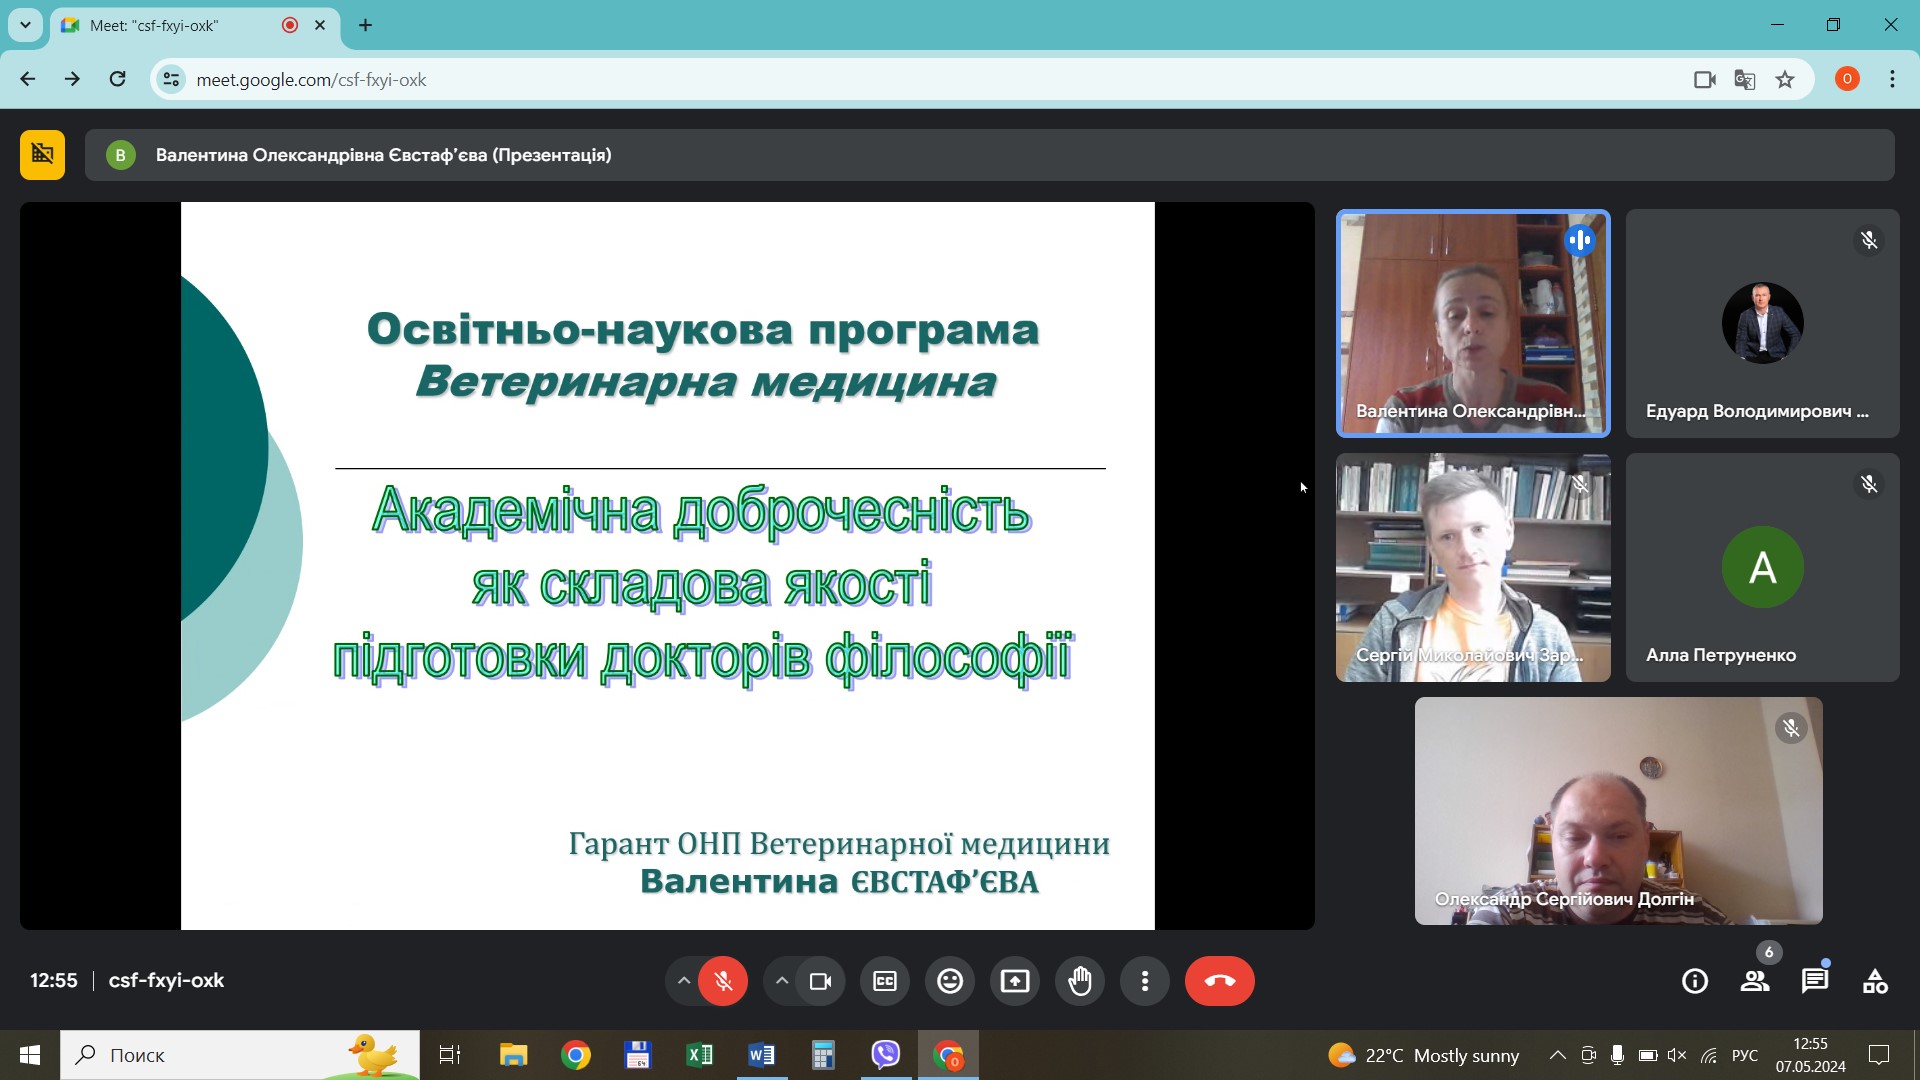Screen dimensions: 1920x1080
Task: Select Алла Петруненко's participant tile
Action: pyautogui.click(x=1762, y=567)
